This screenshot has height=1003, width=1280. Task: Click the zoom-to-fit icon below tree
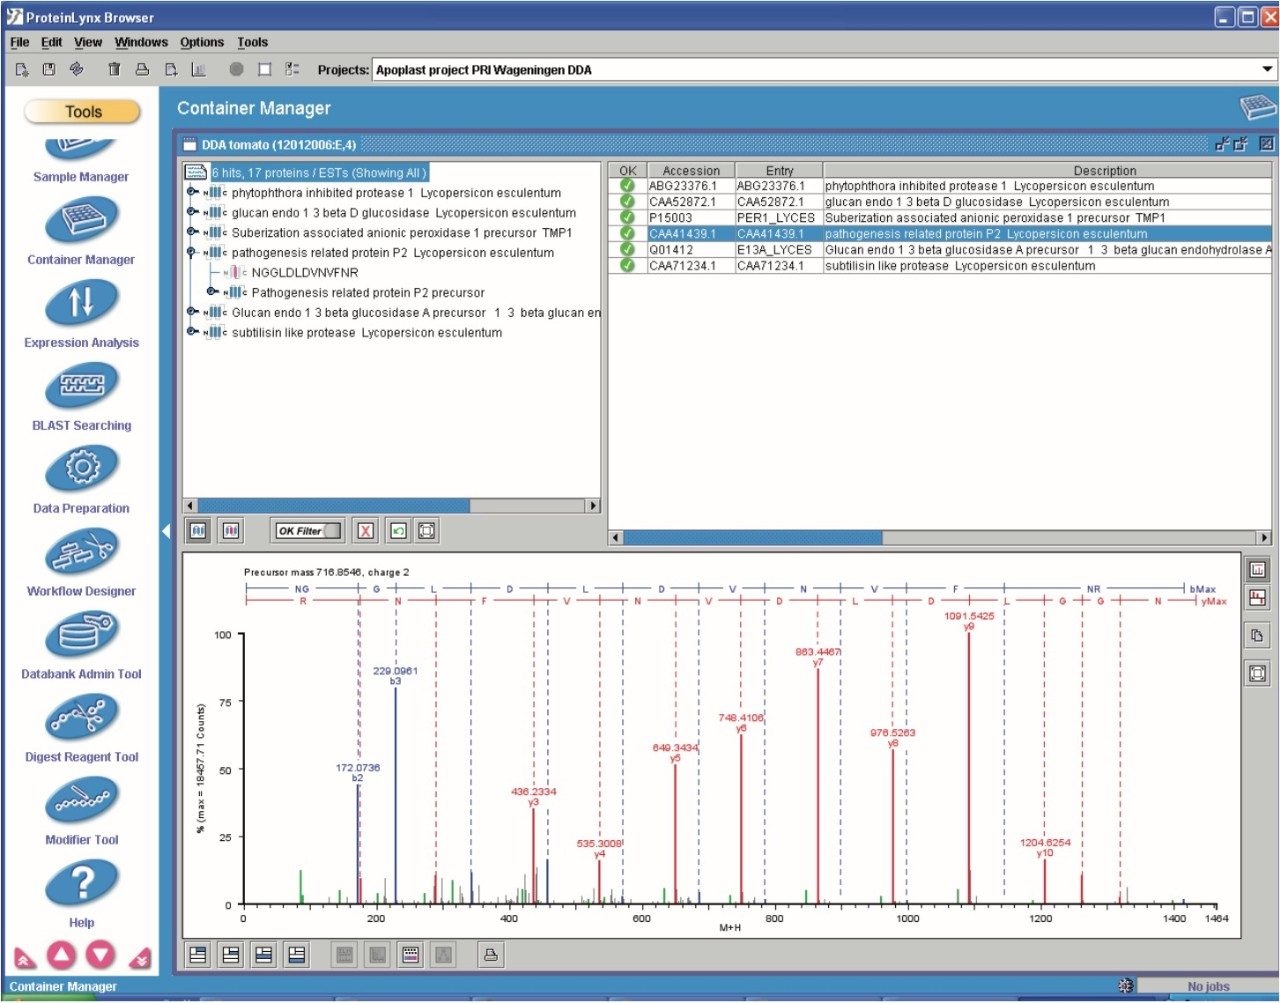point(427,531)
